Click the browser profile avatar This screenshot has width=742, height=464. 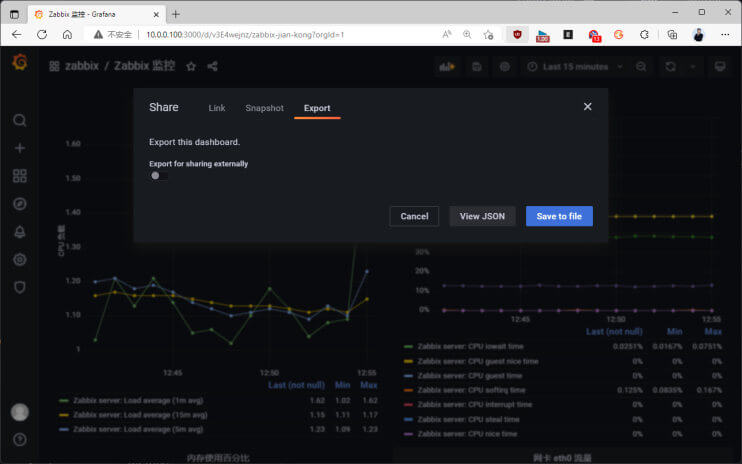pos(698,35)
